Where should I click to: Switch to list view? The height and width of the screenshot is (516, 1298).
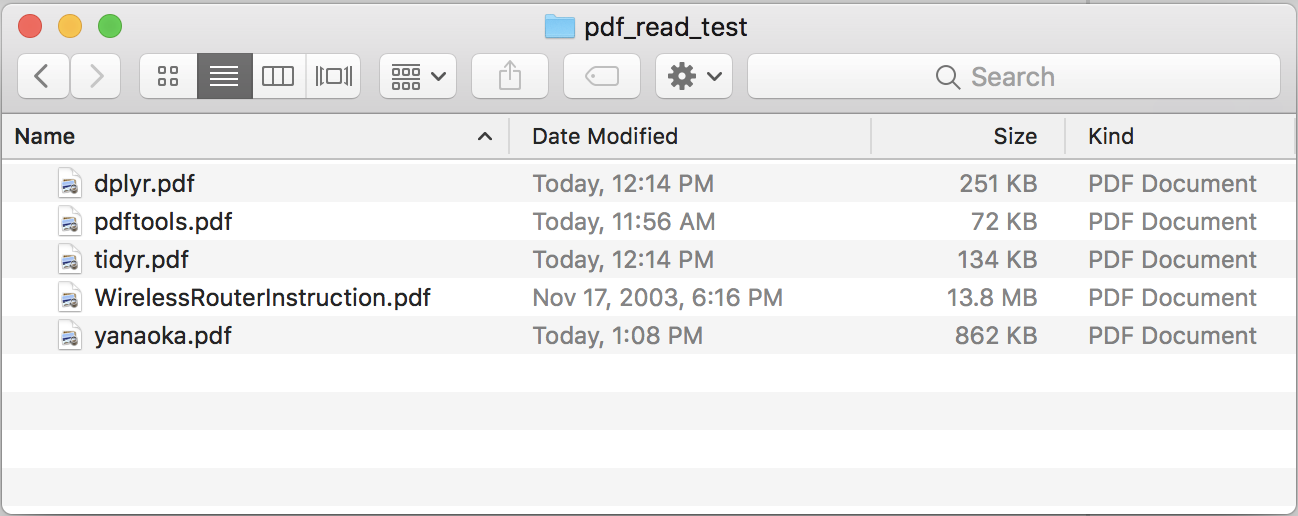224,76
